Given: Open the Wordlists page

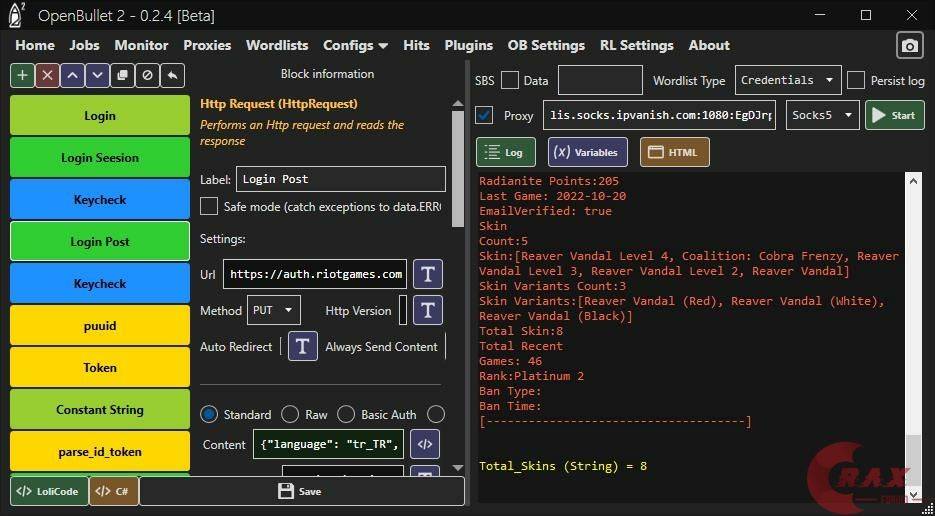Looking at the screenshot, I should click(x=277, y=45).
